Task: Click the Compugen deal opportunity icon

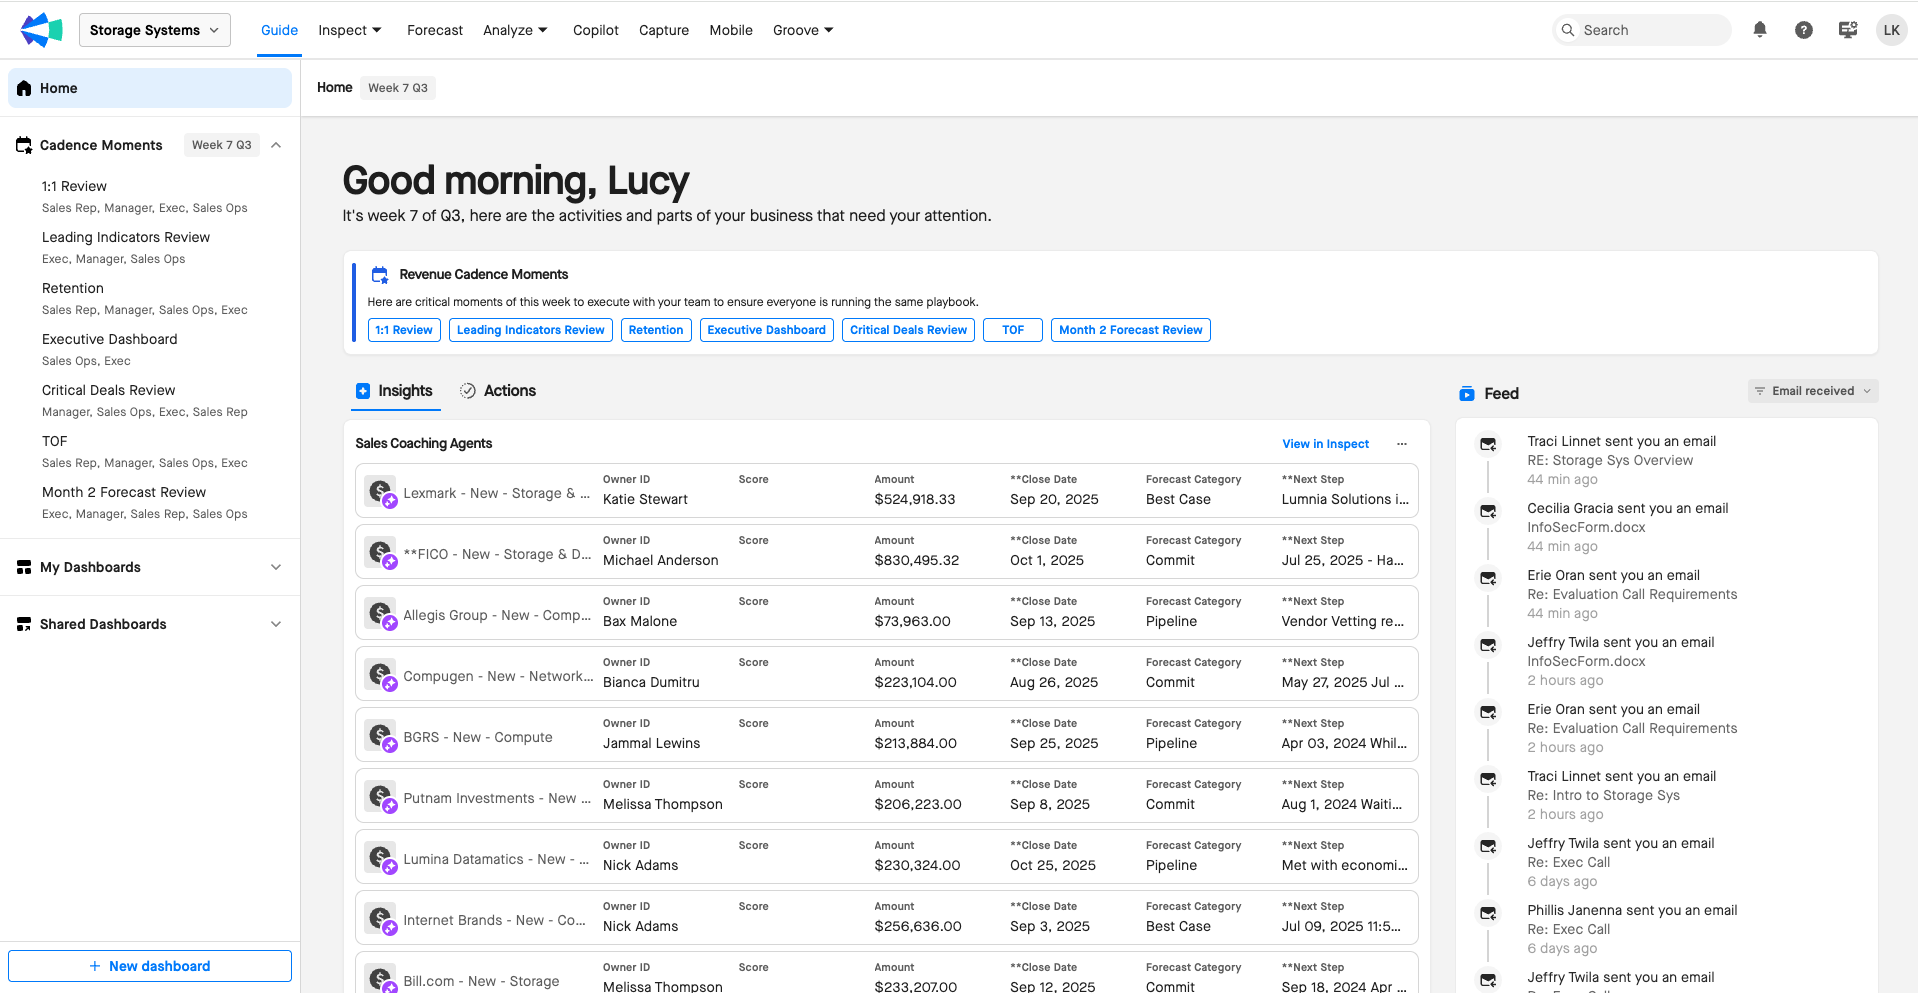Action: (x=381, y=675)
